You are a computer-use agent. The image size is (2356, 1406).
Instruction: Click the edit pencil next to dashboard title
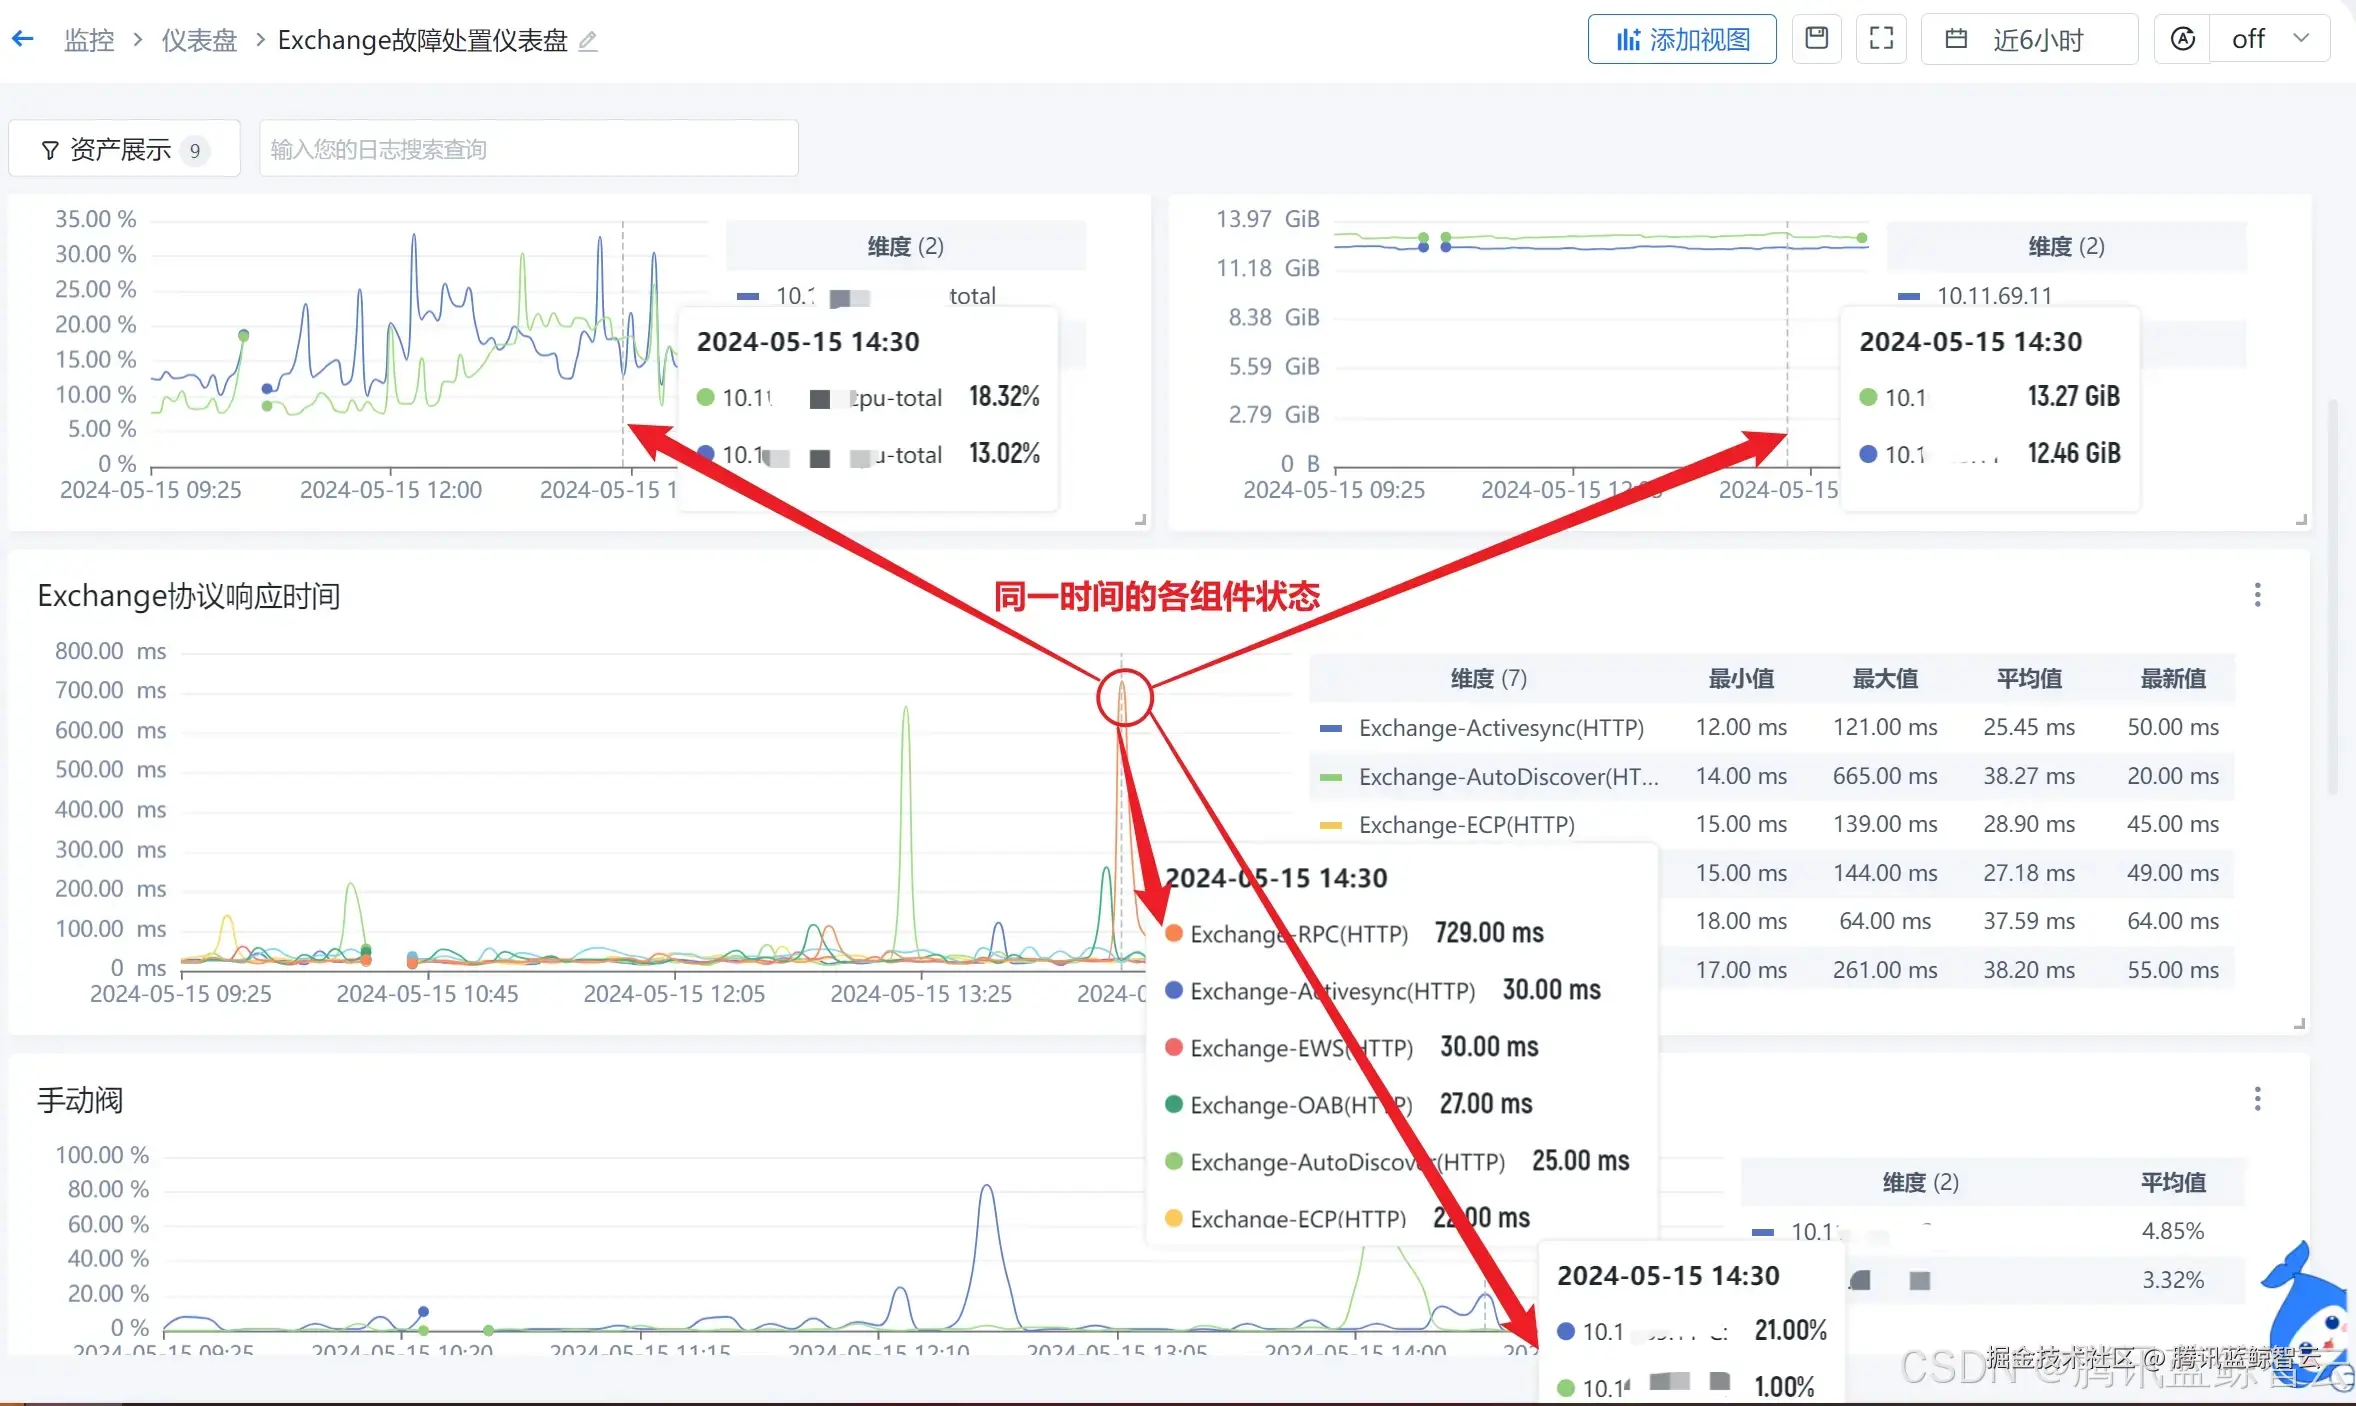588,41
